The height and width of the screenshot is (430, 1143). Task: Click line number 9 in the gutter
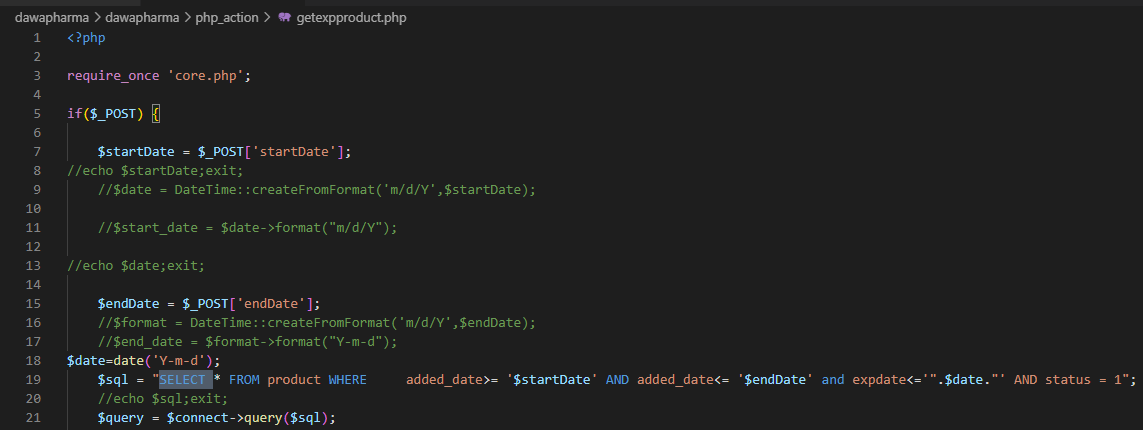coord(37,189)
